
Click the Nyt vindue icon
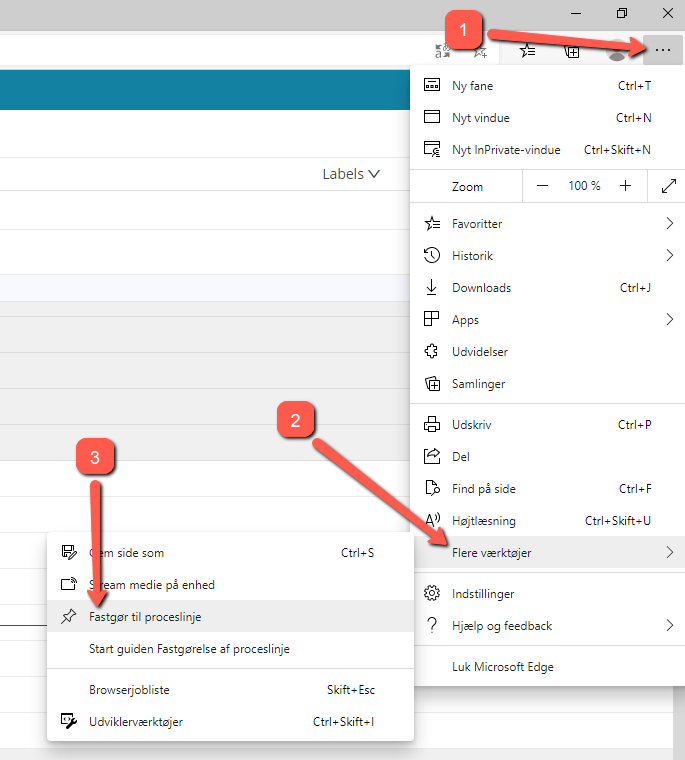pyautogui.click(x=432, y=117)
